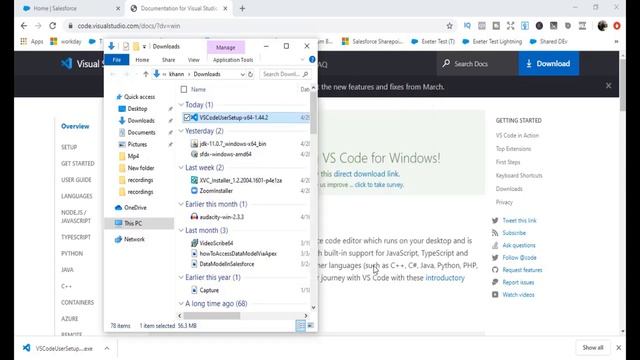Image resolution: width=640 pixels, height=360 pixels.
Task: Switch to Explorer Home ribbon tab
Action: click(x=142, y=60)
